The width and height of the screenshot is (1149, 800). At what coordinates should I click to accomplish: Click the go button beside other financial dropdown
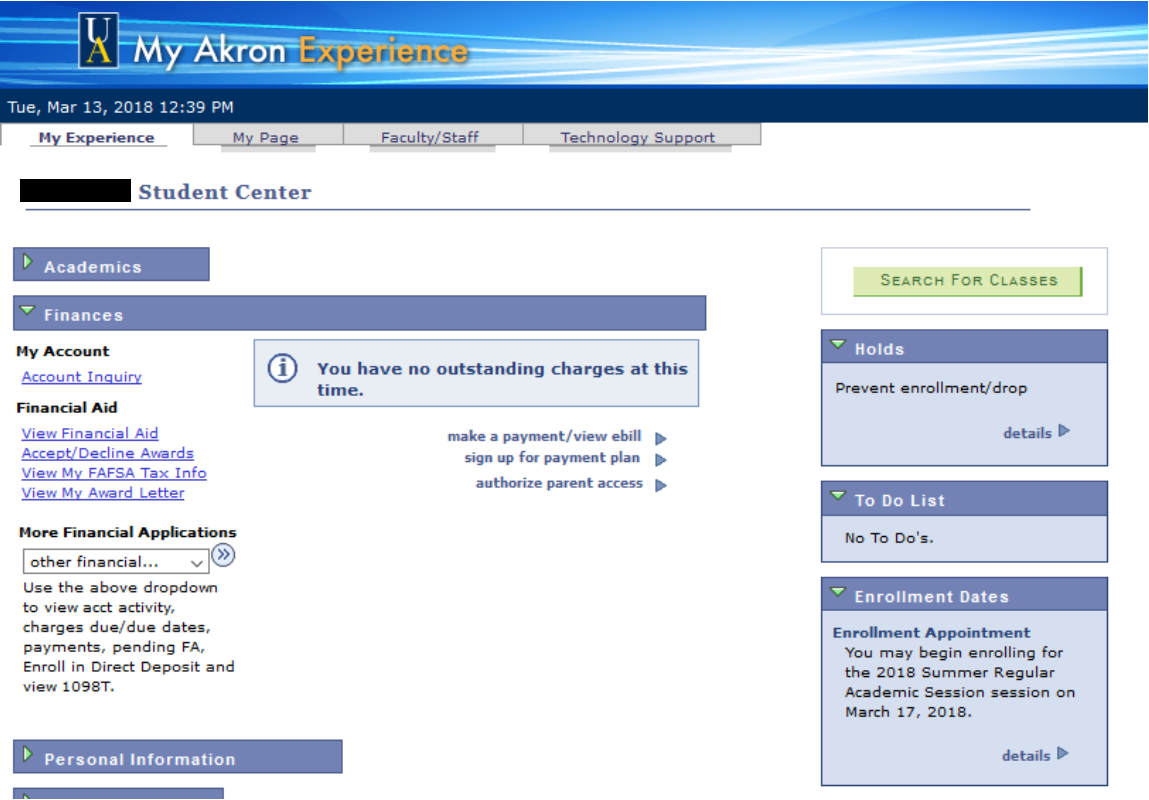223,555
